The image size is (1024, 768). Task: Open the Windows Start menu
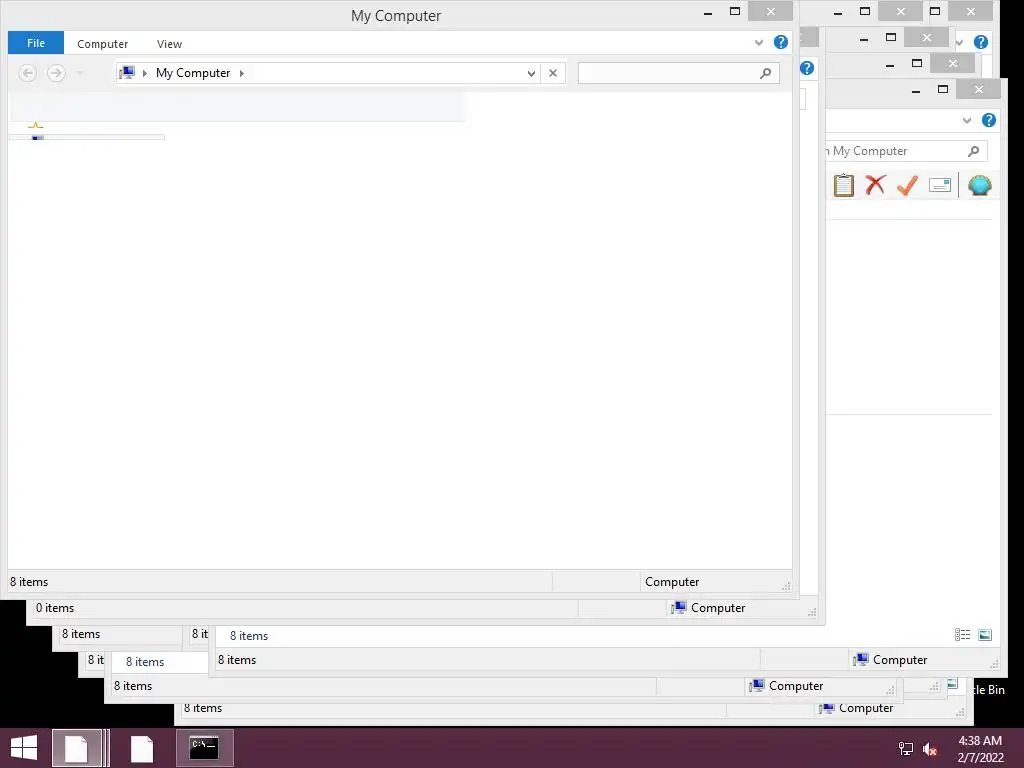[x=24, y=748]
